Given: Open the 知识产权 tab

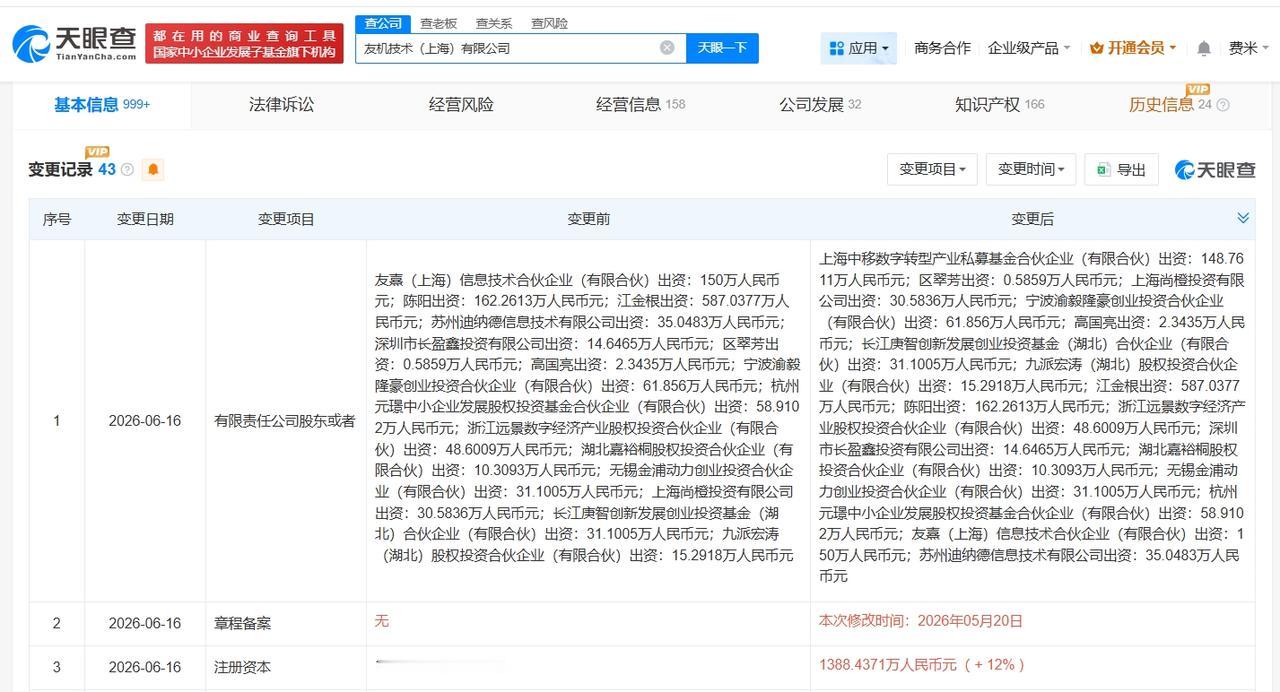Looking at the screenshot, I should [x=999, y=105].
